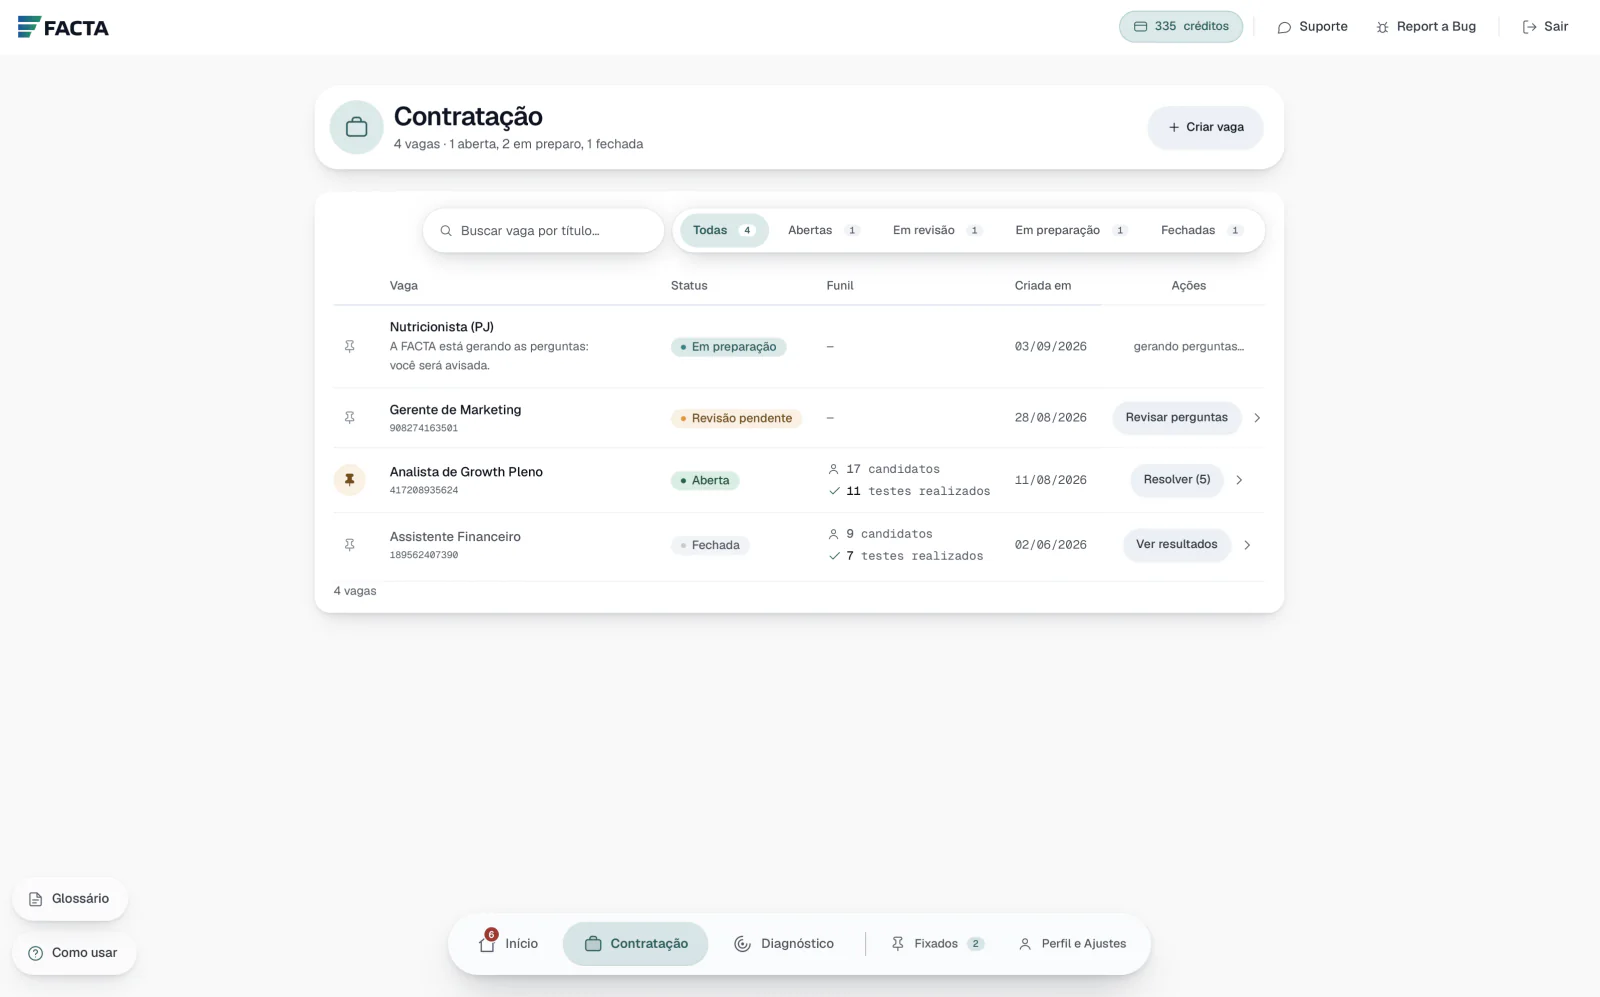Click 17 candidatos funnel count
This screenshot has width=1600, height=997.
coord(884,469)
